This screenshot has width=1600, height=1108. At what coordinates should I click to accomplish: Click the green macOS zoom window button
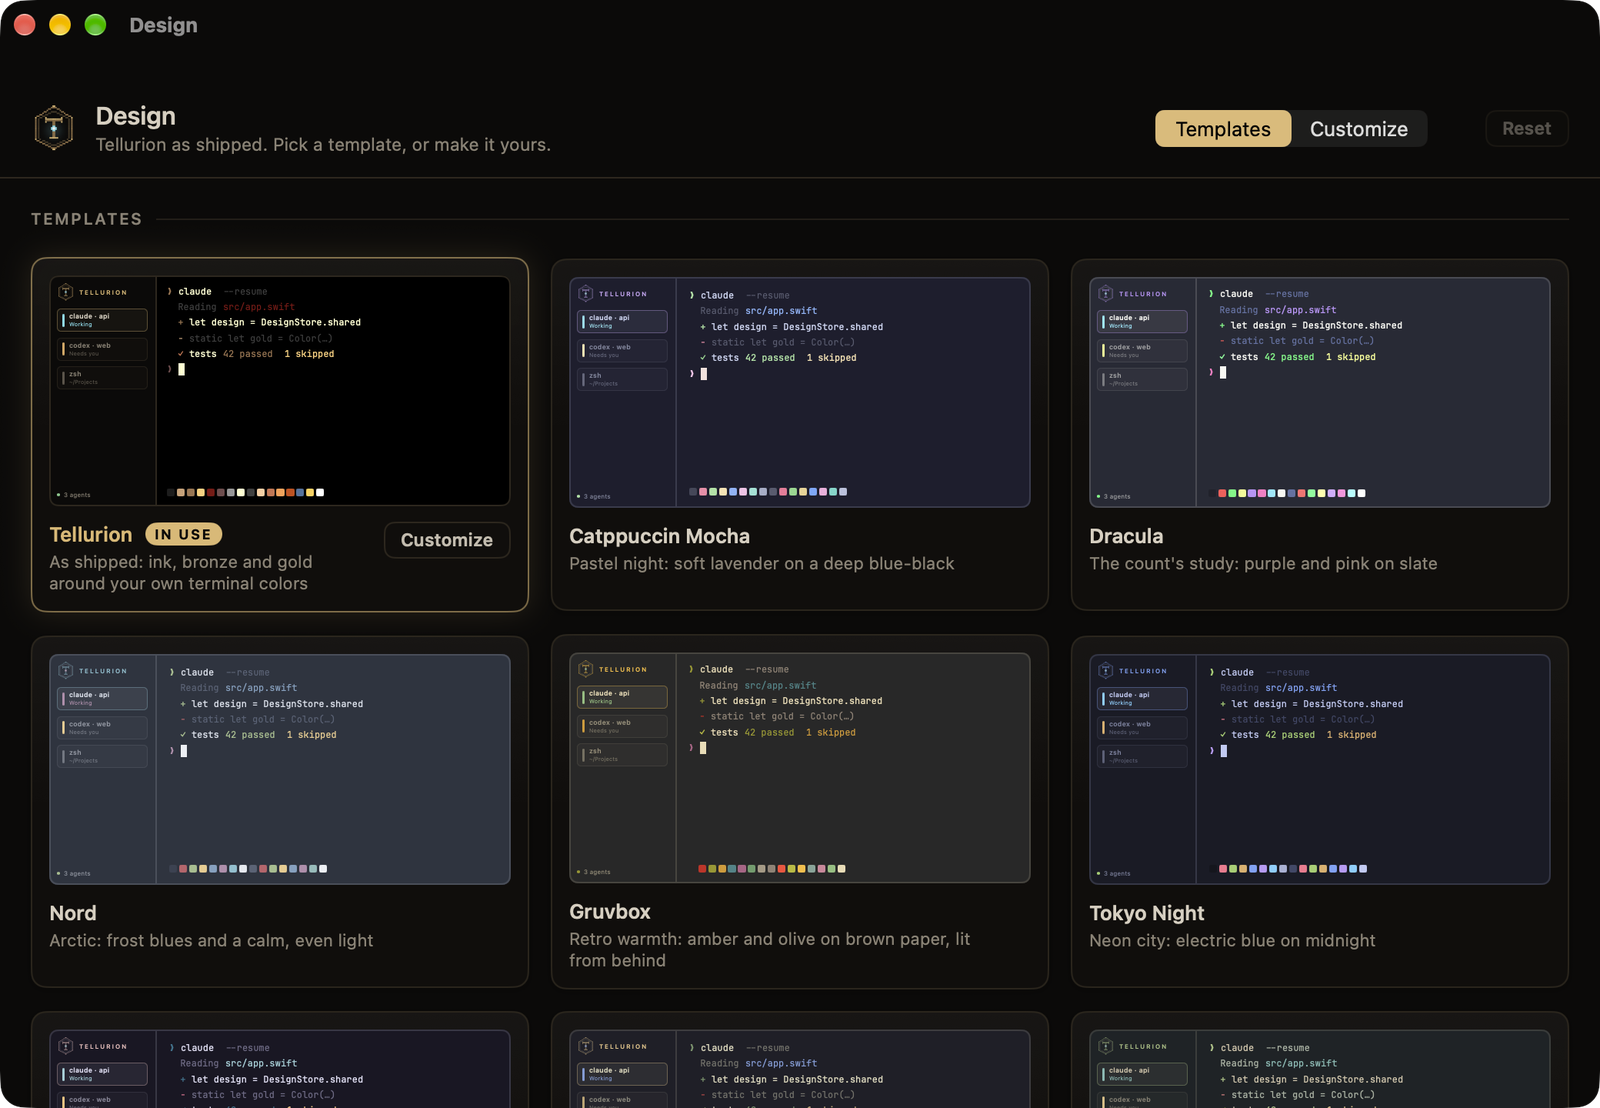pos(95,25)
